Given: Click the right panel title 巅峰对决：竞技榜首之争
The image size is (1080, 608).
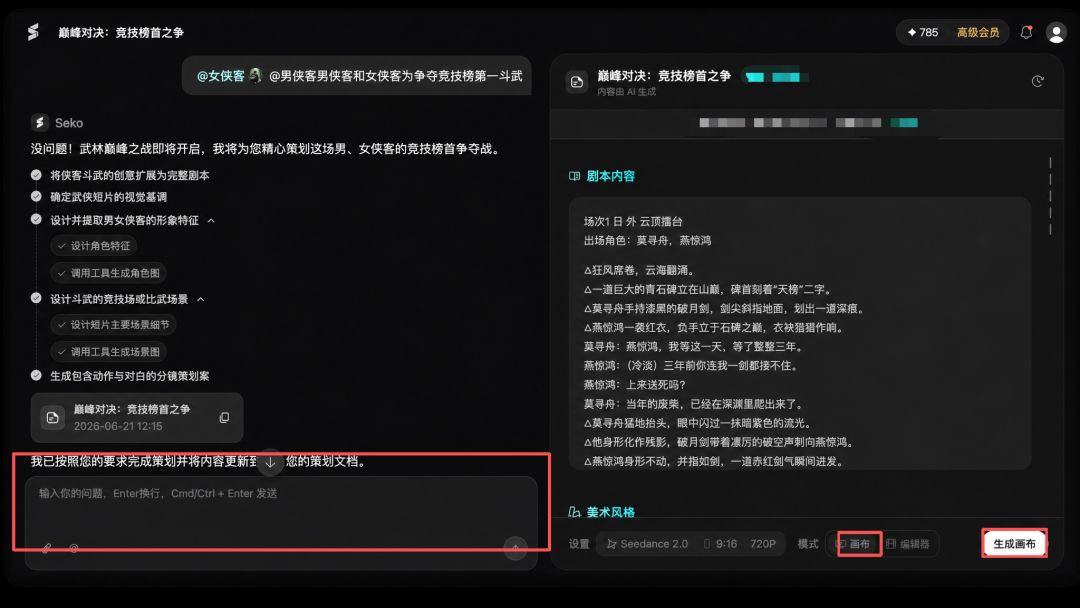Looking at the screenshot, I should [x=664, y=76].
